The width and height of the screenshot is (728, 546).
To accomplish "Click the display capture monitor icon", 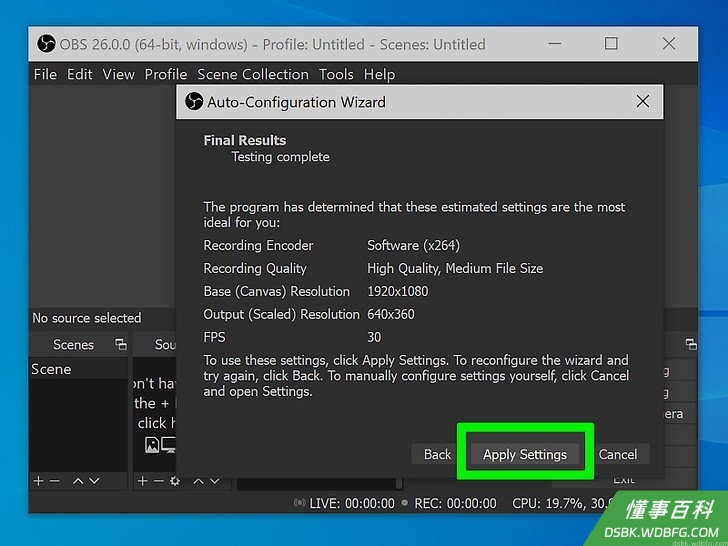I will click(169, 445).
